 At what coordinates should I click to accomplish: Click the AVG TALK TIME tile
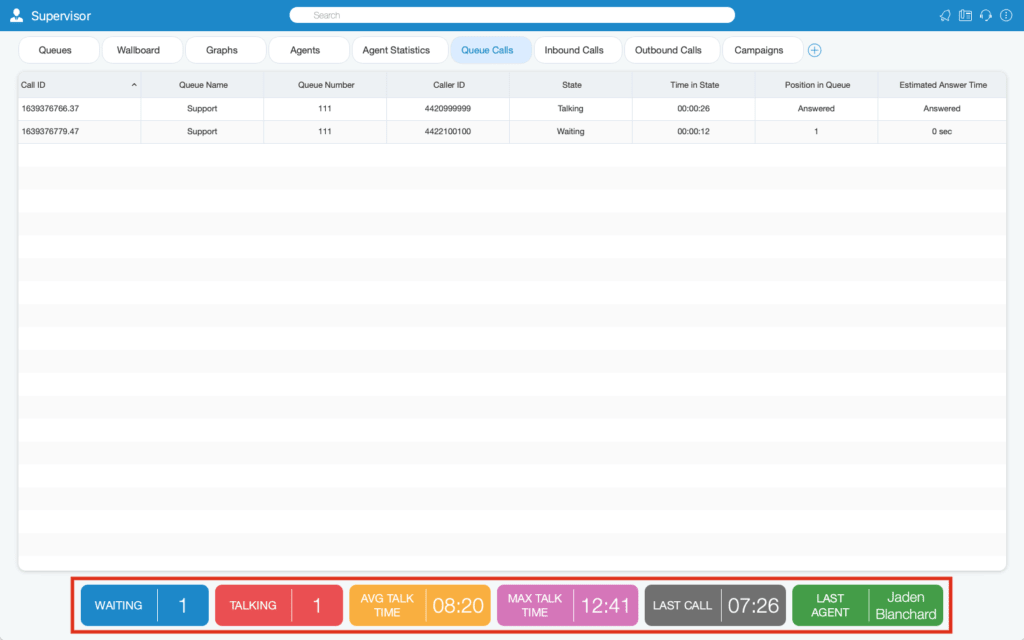[x=420, y=605]
